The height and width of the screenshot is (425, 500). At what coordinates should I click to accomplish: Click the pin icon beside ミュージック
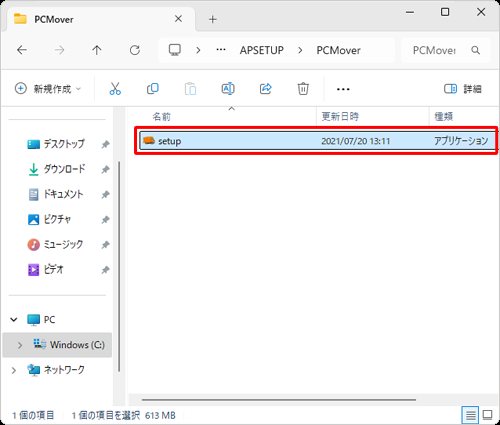point(105,245)
